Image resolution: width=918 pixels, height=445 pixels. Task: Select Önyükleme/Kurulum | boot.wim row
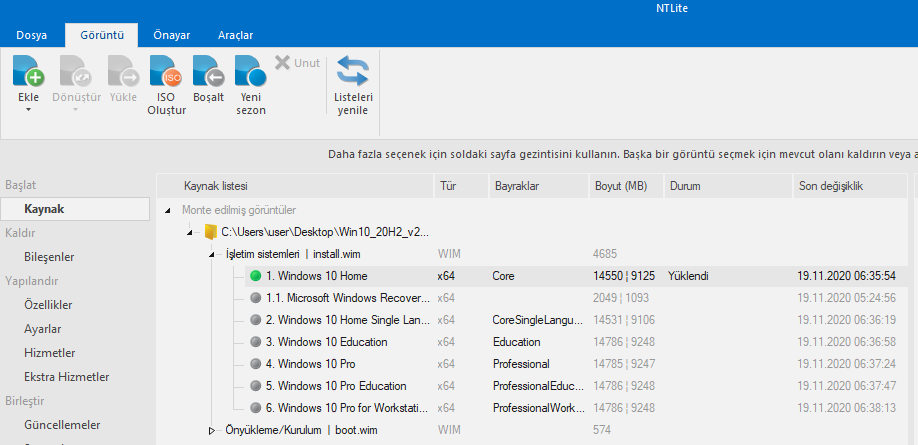pyautogui.click(x=302, y=430)
